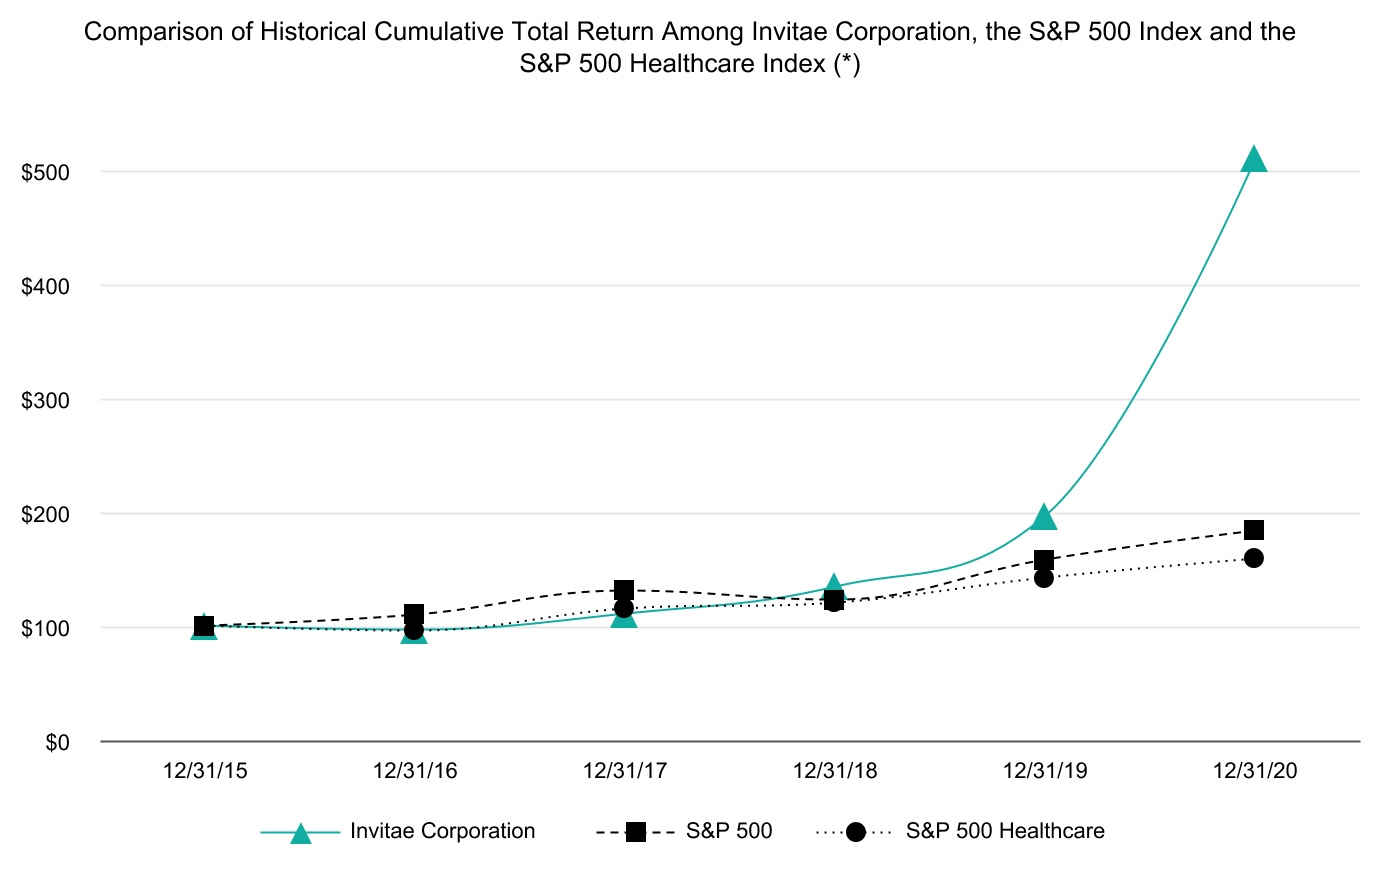The height and width of the screenshot is (870, 1380).
Task: Click the S&P 500 square marker at 12/31/19
Action: [x=1043, y=560]
